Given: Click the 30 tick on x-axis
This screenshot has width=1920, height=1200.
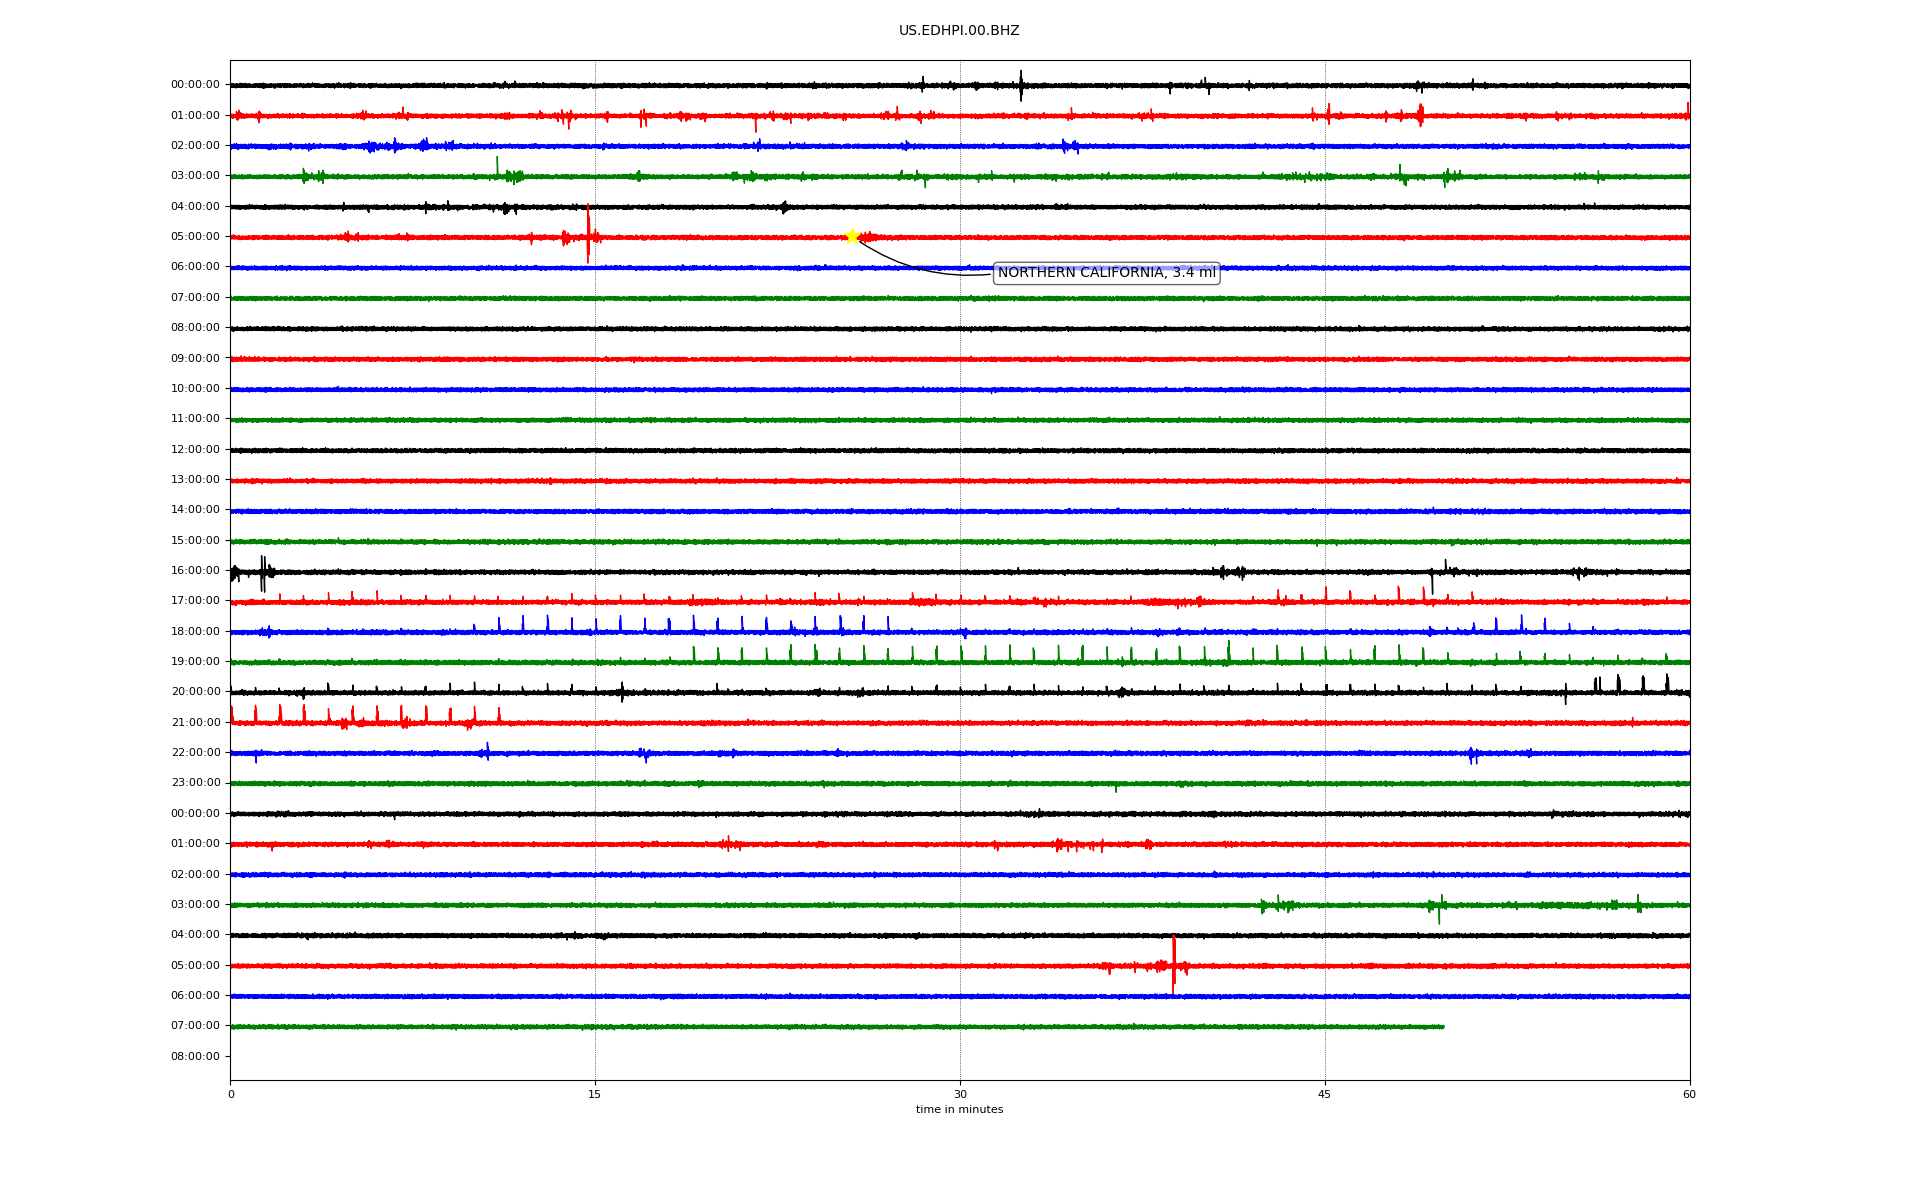Looking at the screenshot, I should tap(960, 1094).
